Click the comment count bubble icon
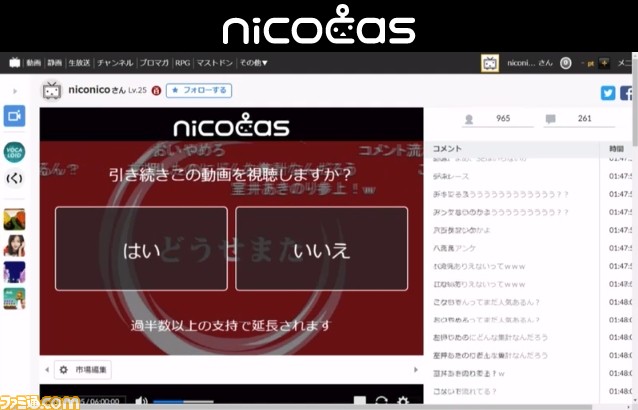This screenshot has width=638, height=410. [551, 119]
